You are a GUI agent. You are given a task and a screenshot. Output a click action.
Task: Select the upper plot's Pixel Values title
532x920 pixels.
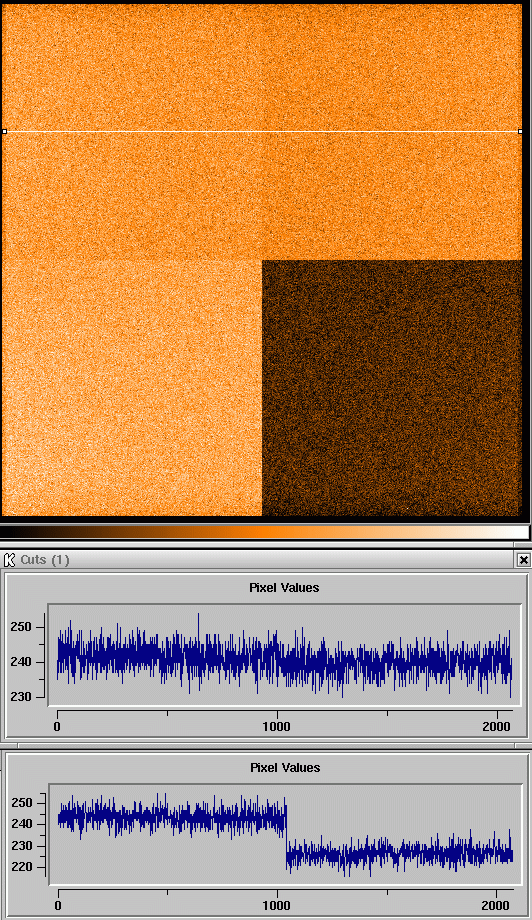284,587
